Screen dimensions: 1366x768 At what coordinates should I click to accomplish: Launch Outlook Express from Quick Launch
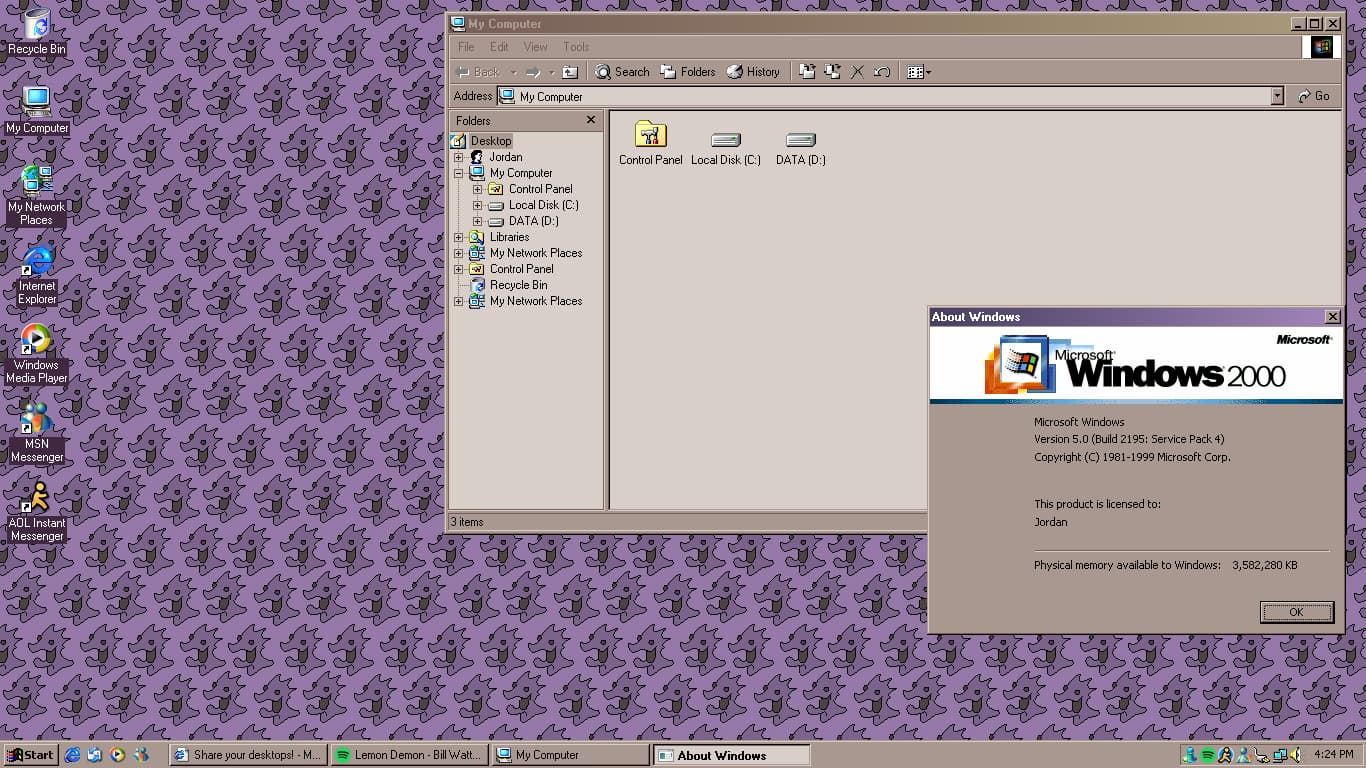pos(95,755)
